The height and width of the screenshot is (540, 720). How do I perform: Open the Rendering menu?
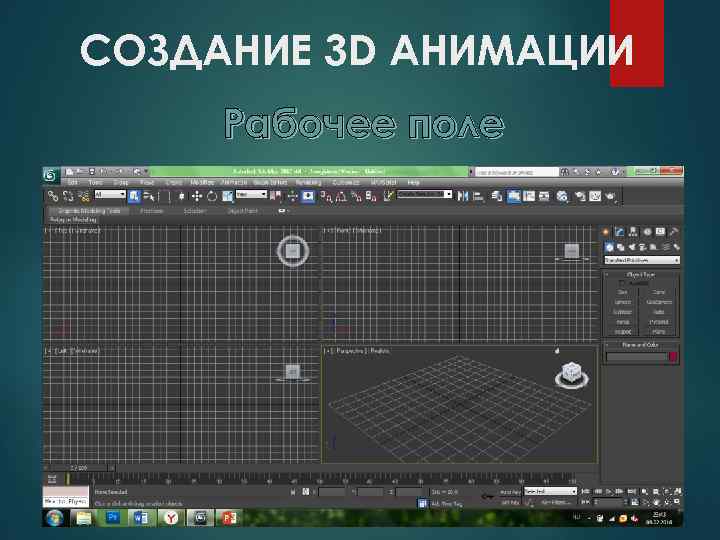tap(308, 182)
